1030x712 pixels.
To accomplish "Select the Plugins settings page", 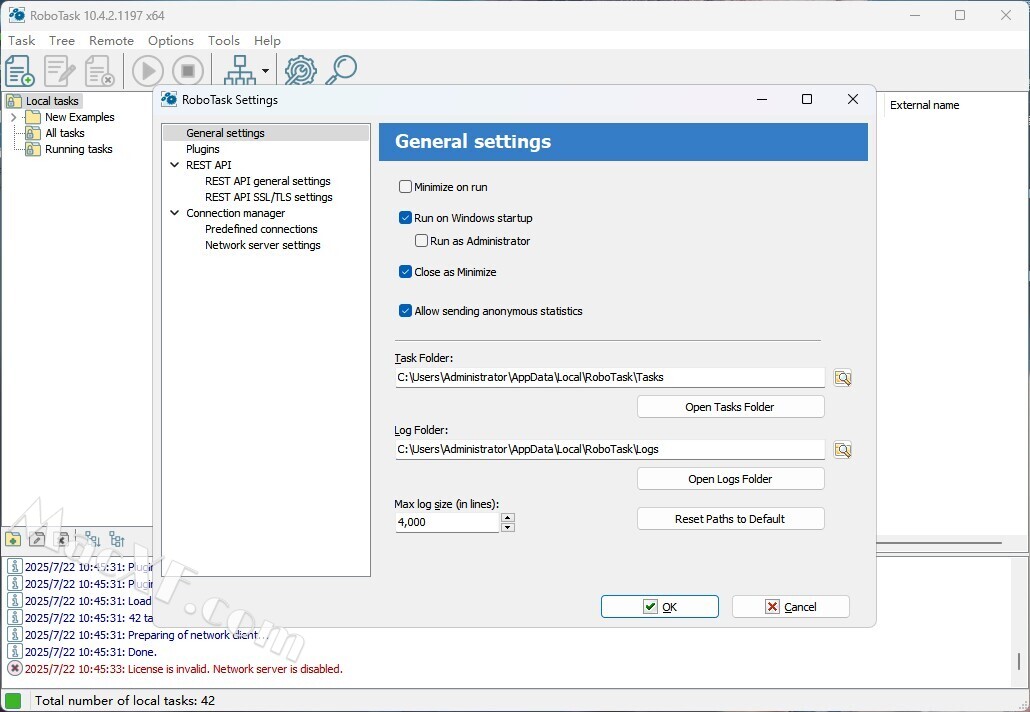I will pos(203,149).
